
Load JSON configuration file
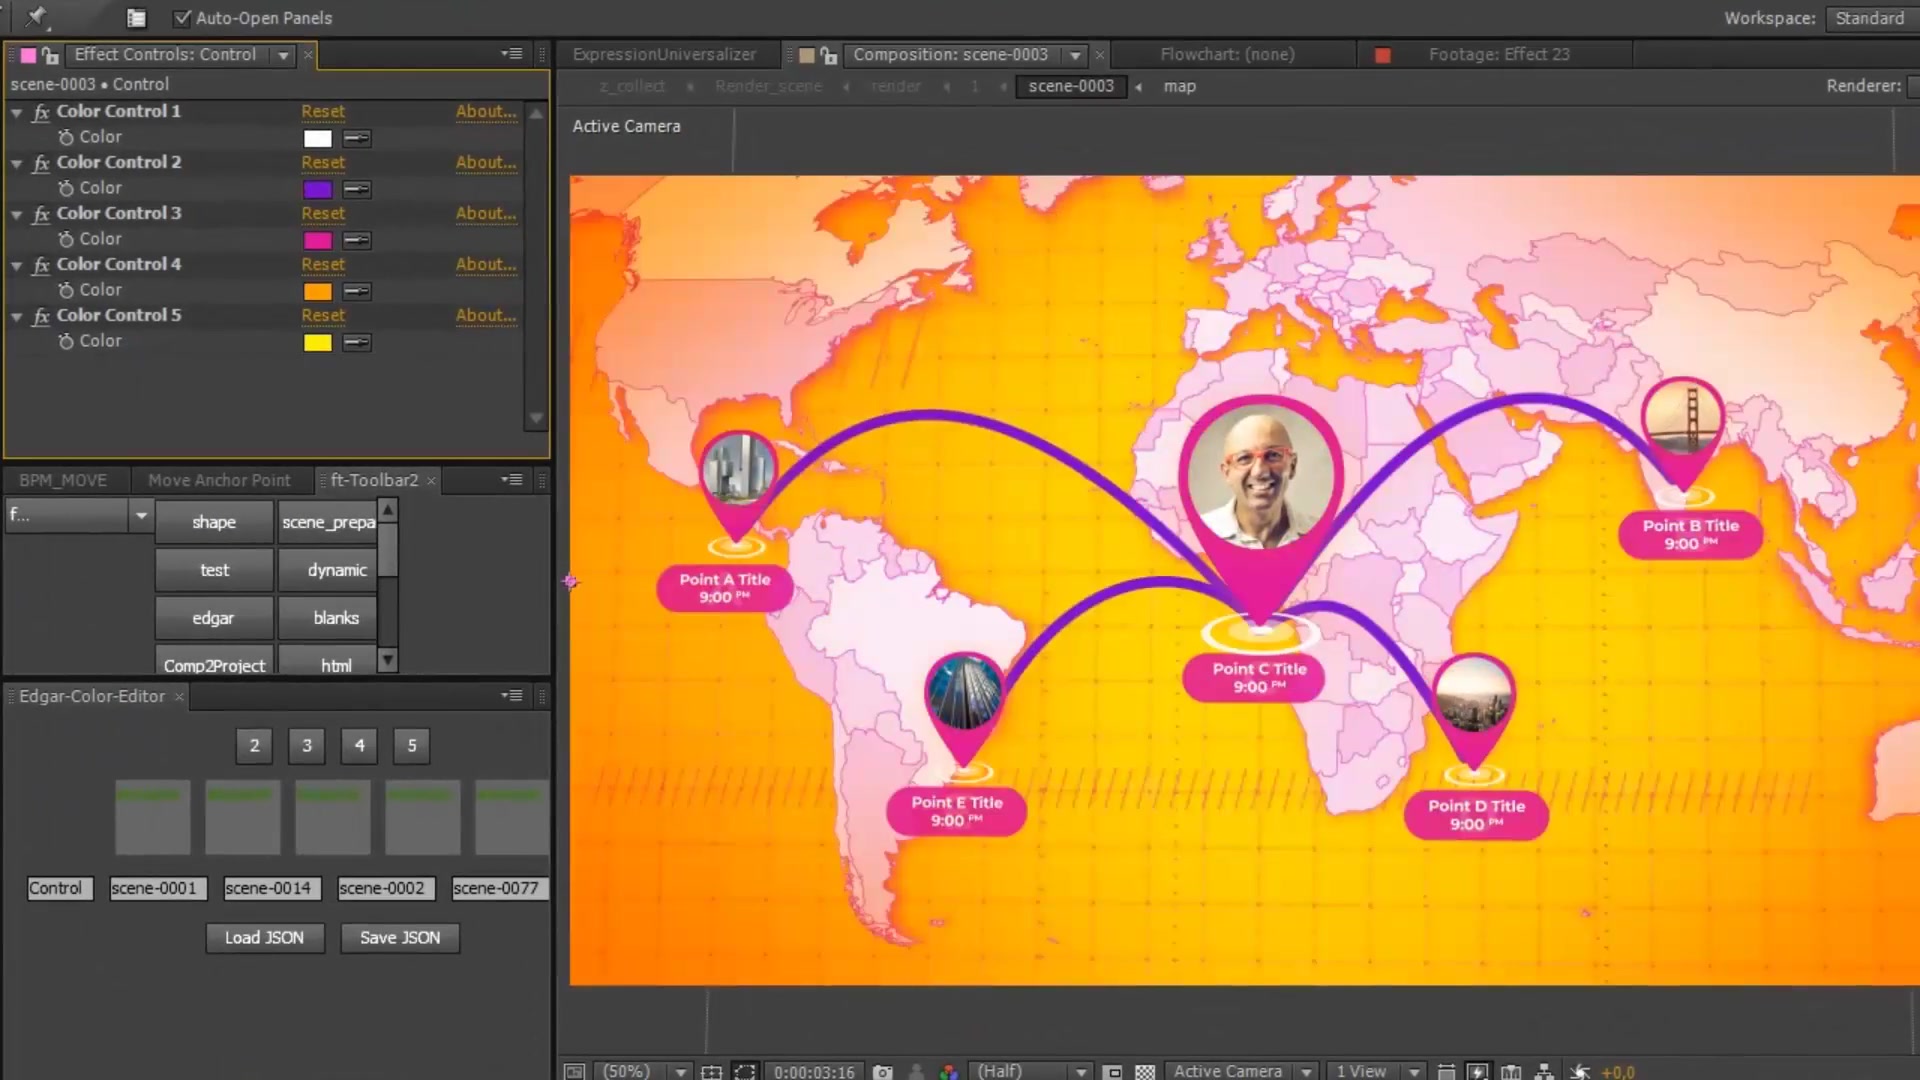point(264,936)
